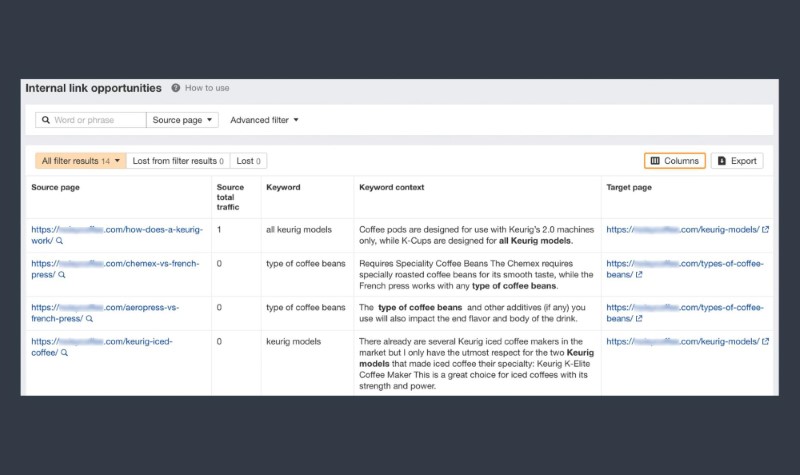Select the 'all keurig models' keyword cell
This screenshot has height=475, width=800.
click(x=299, y=230)
